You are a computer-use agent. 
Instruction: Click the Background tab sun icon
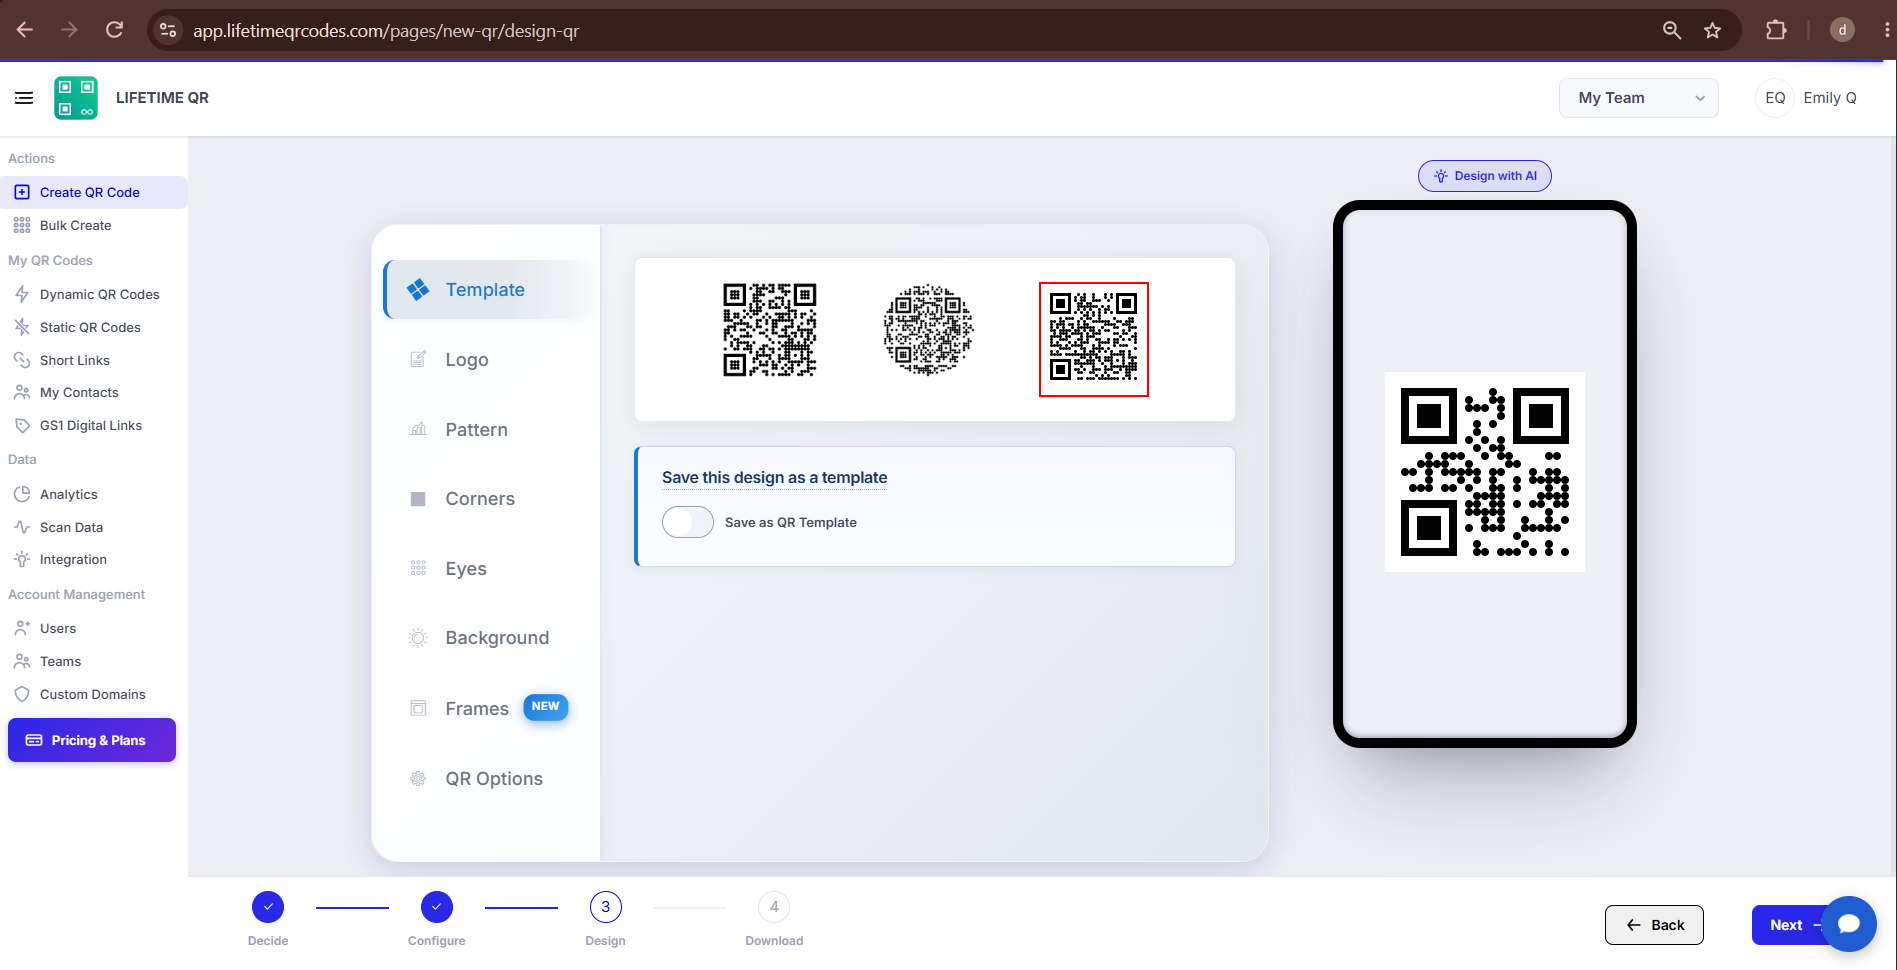[x=419, y=638]
